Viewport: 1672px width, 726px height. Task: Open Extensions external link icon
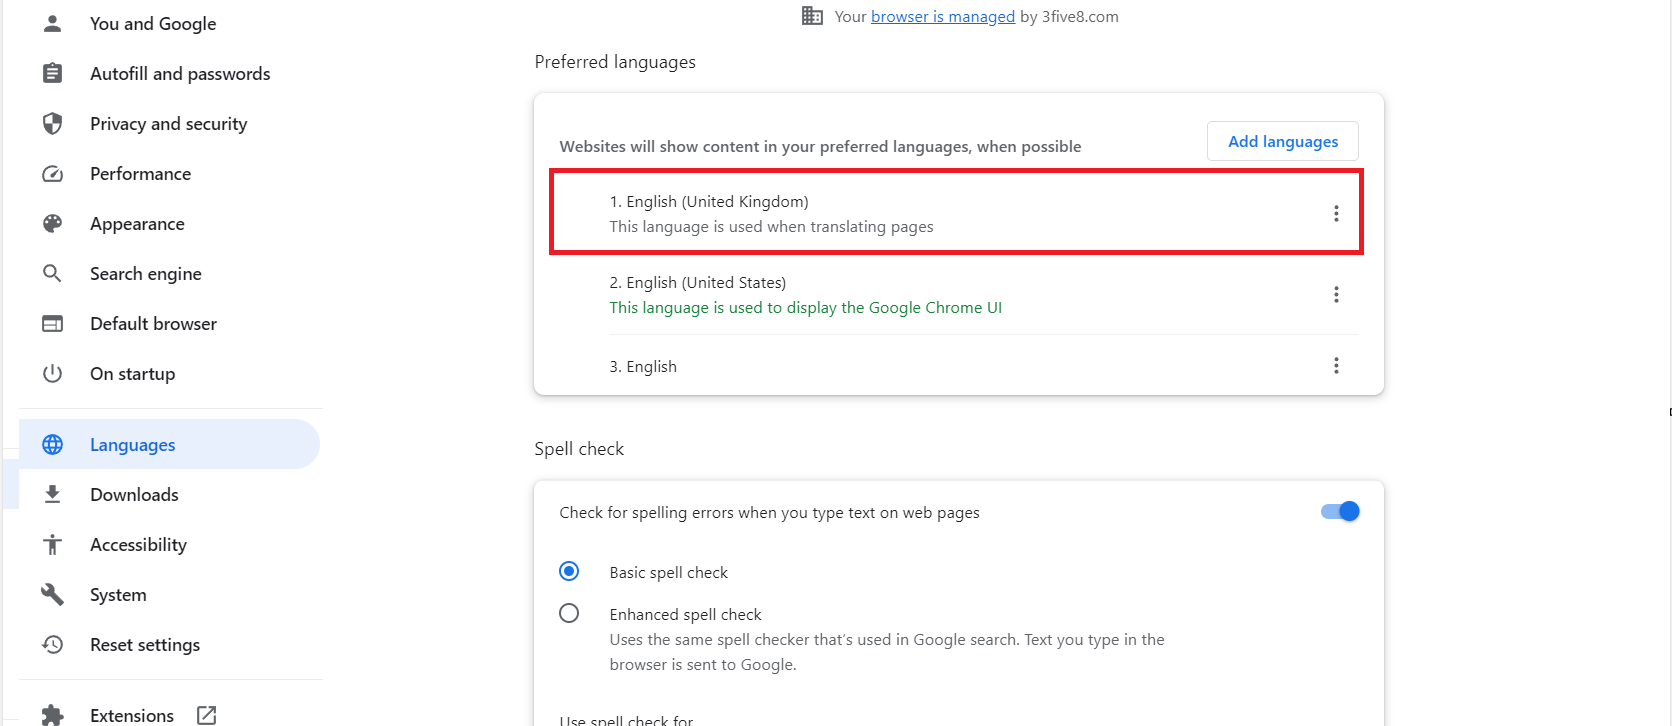point(207,715)
